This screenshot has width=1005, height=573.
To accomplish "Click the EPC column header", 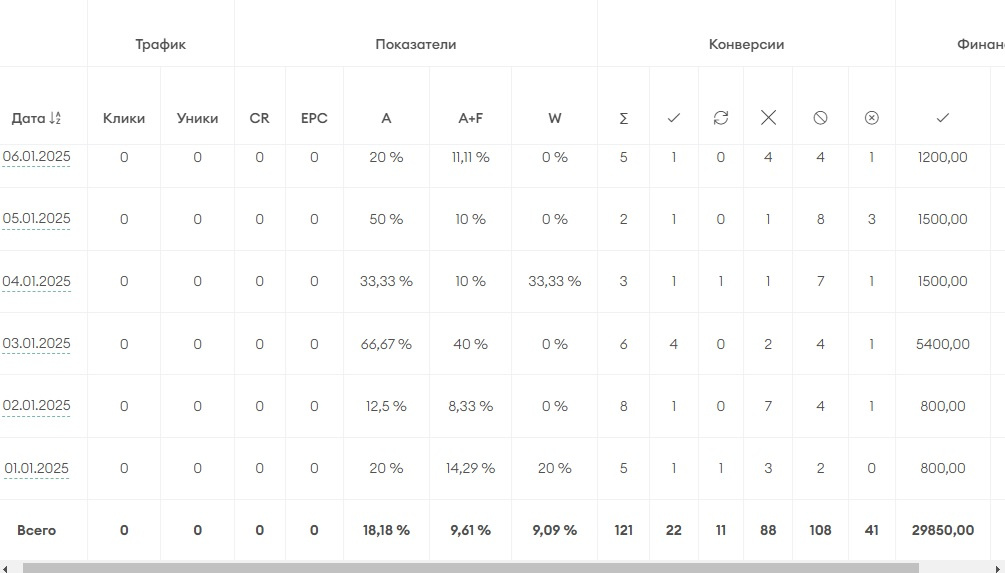I will (314, 118).
